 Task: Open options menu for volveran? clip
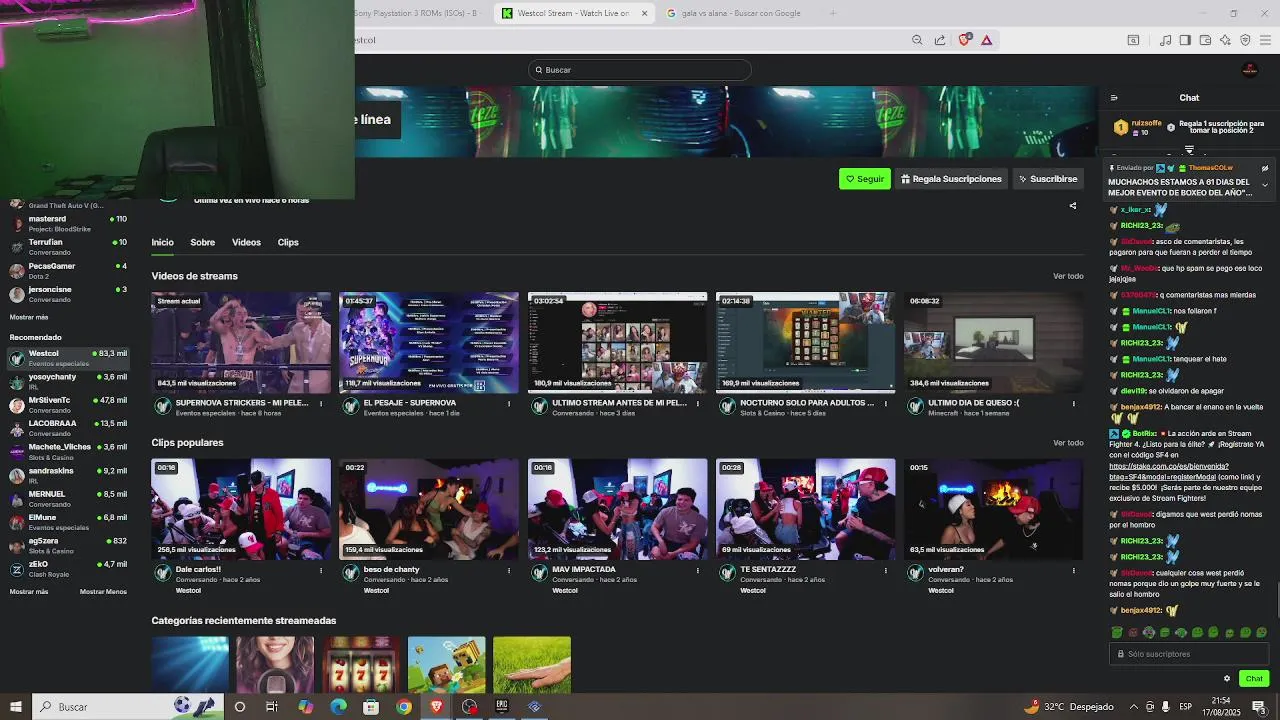tap(1074, 570)
